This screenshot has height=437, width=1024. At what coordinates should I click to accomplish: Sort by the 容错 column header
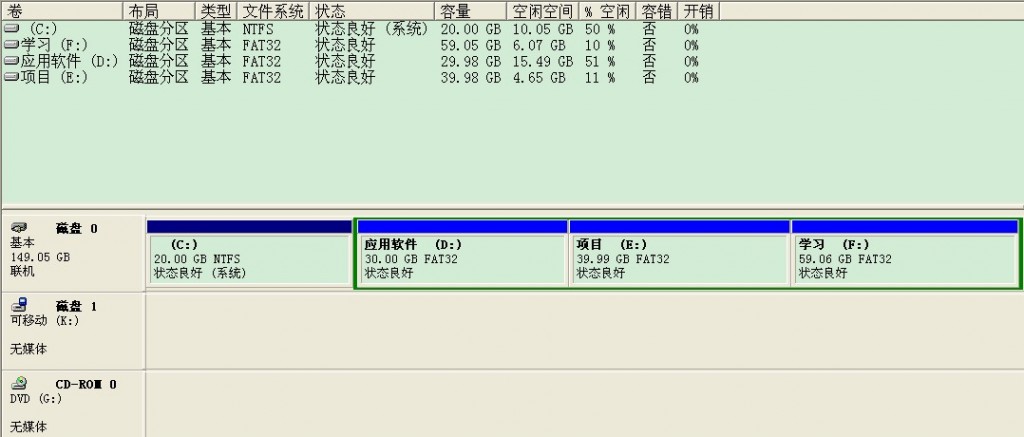click(x=657, y=10)
